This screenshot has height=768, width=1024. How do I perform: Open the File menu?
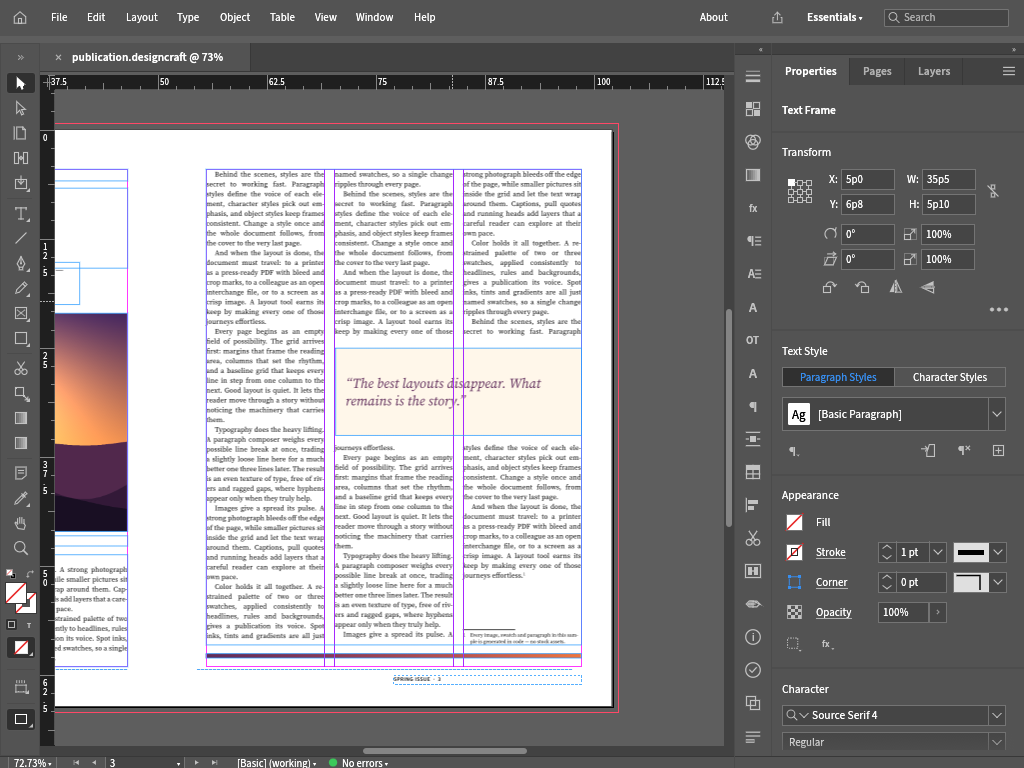(x=59, y=18)
